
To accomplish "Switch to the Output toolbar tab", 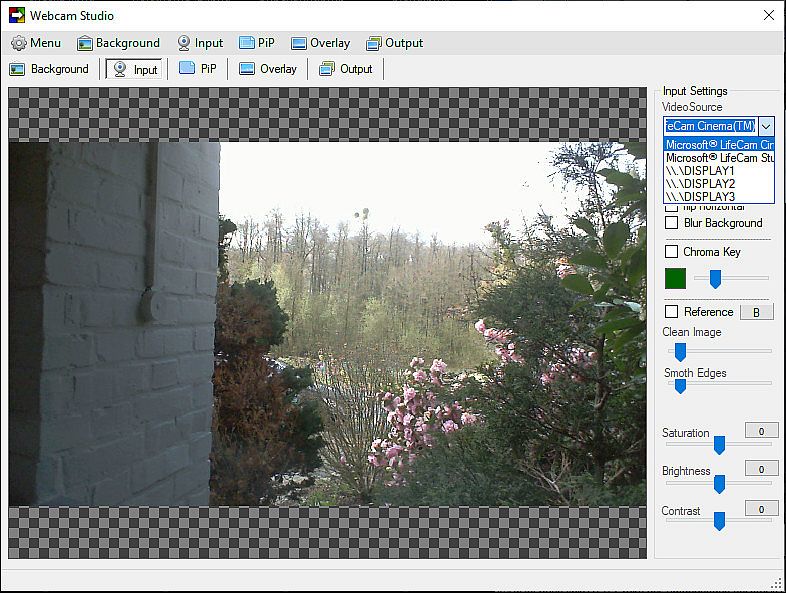I will (x=346, y=69).
